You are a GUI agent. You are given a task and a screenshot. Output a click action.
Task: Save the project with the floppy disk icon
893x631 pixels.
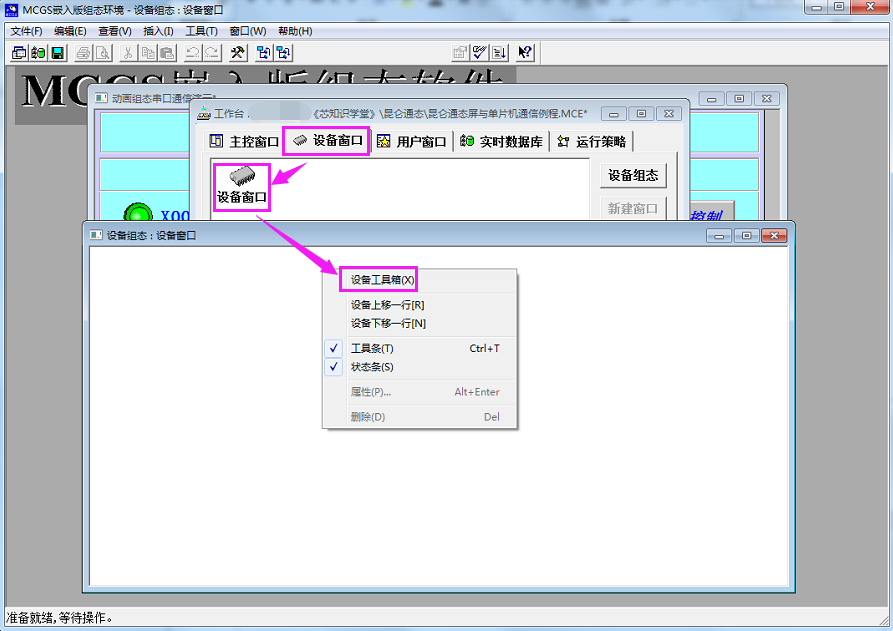pyautogui.click(x=58, y=53)
